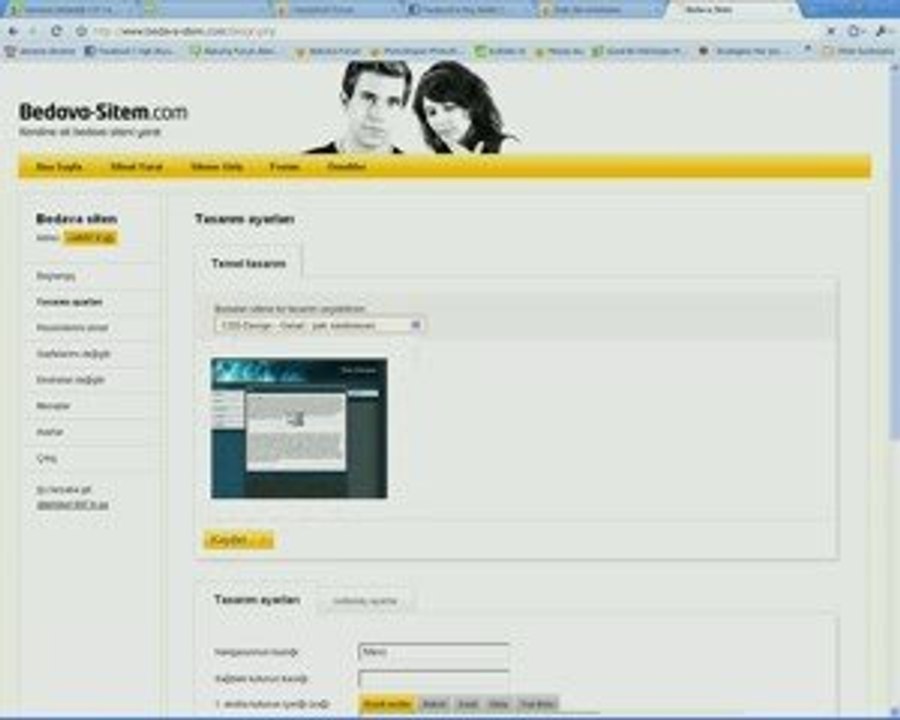The image size is (900, 720).
Task: Open the browser page menu icon
Action: [855, 31]
